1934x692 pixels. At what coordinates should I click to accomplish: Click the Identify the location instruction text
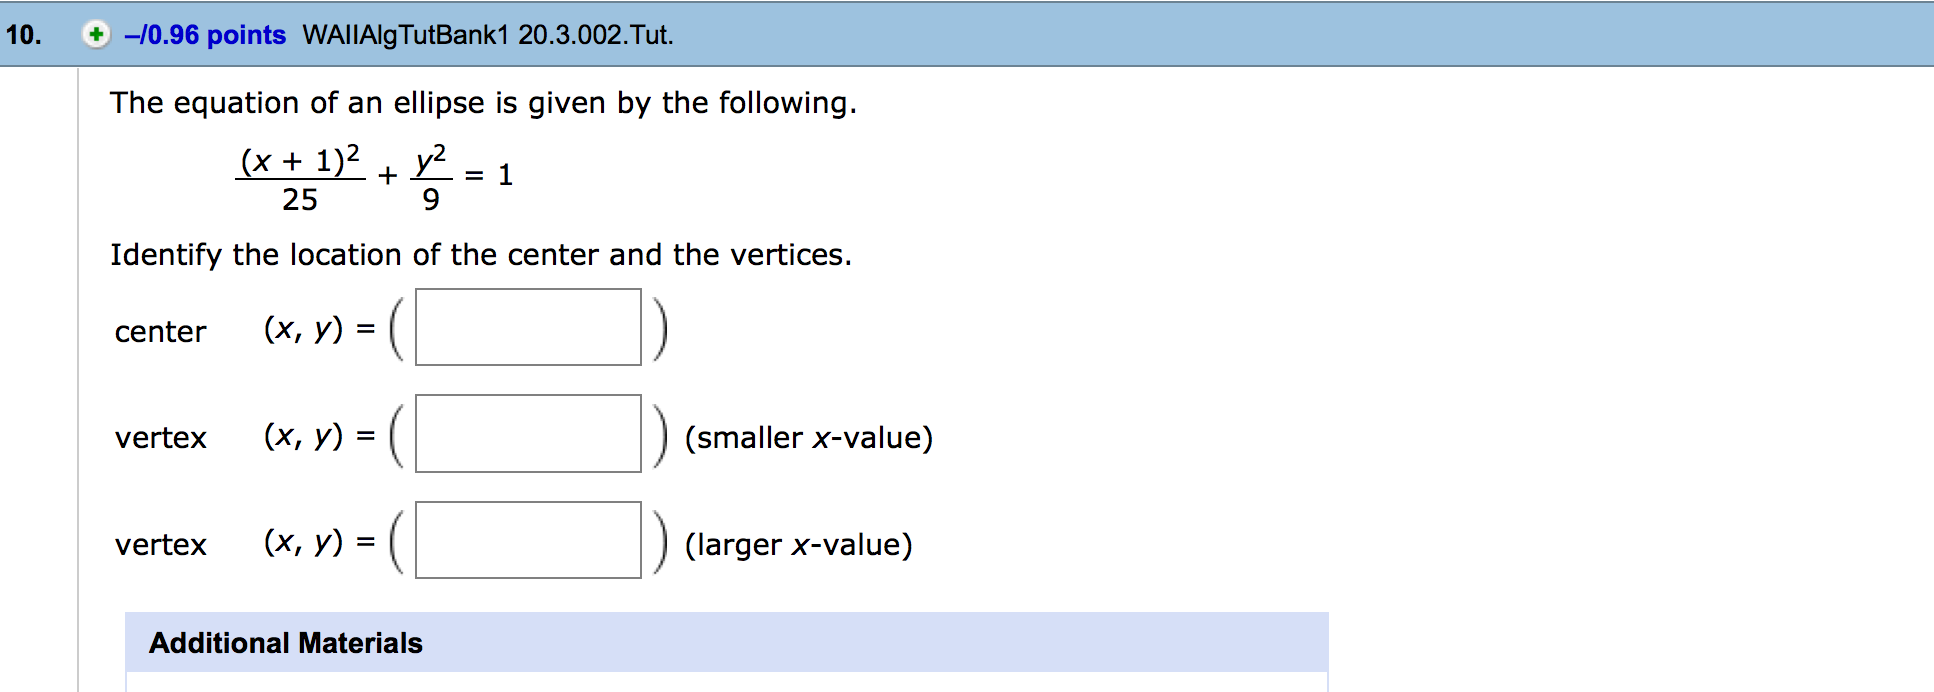480,254
